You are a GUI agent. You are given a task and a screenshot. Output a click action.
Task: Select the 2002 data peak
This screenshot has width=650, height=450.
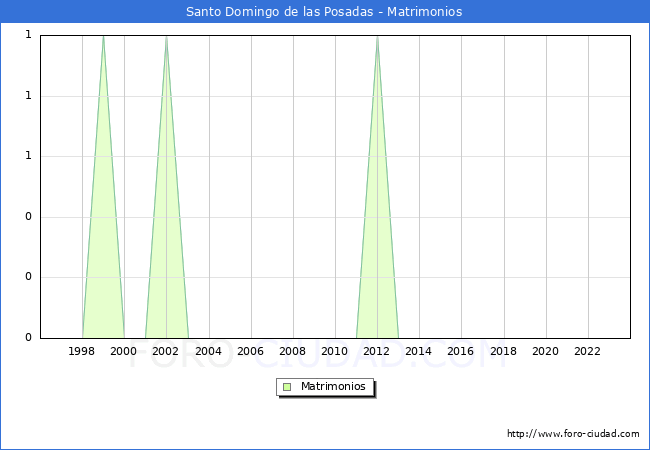pyautogui.click(x=166, y=37)
